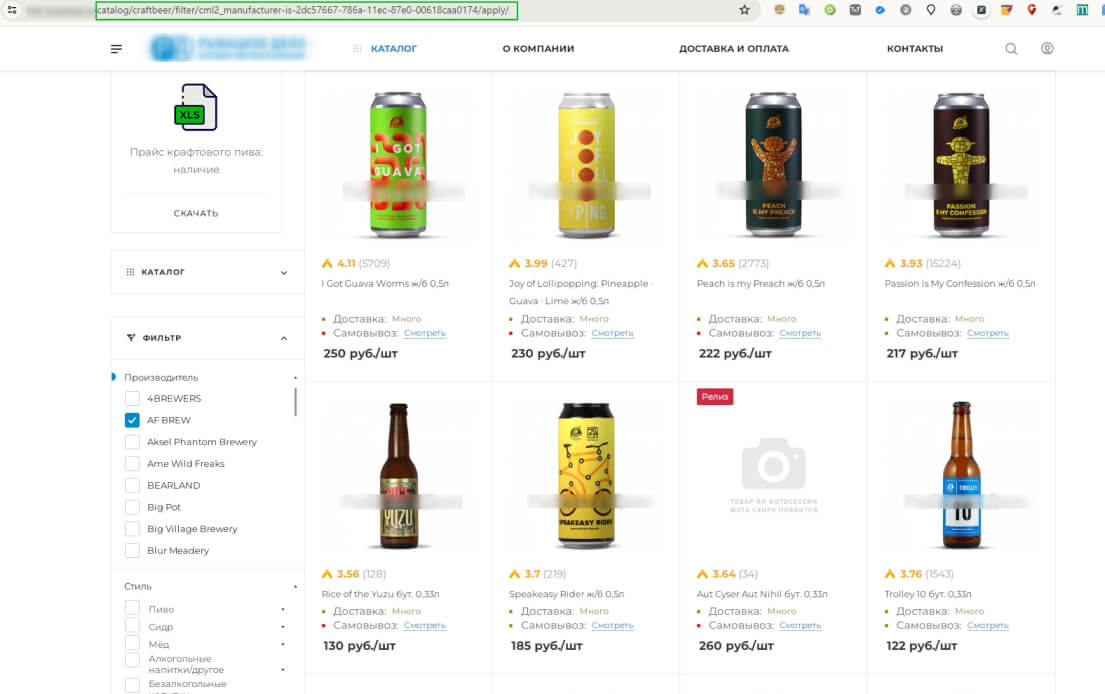Viewport: 1105px width, 694px height.
Task: Click the manufacturer list scrollbar
Action: click(295, 402)
